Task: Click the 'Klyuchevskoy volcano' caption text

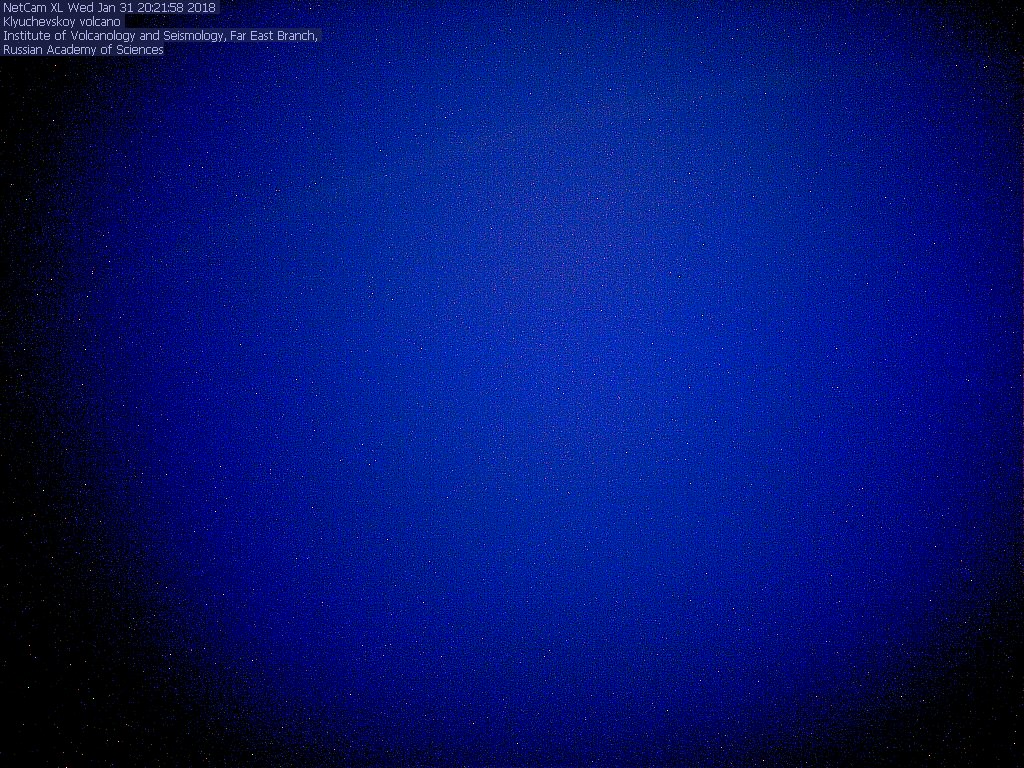Action: pyautogui.click(x=62, y=22)
